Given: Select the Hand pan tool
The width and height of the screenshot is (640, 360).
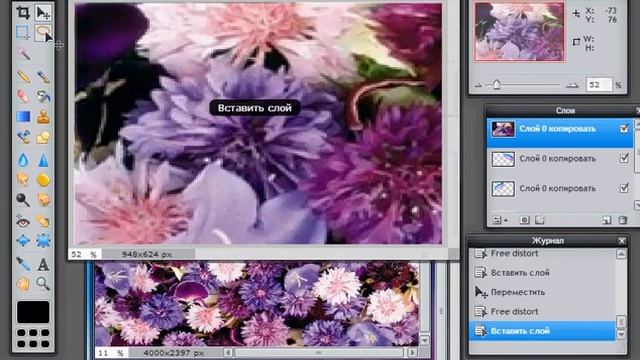Looking at the screenshot, I should (23, 283).
